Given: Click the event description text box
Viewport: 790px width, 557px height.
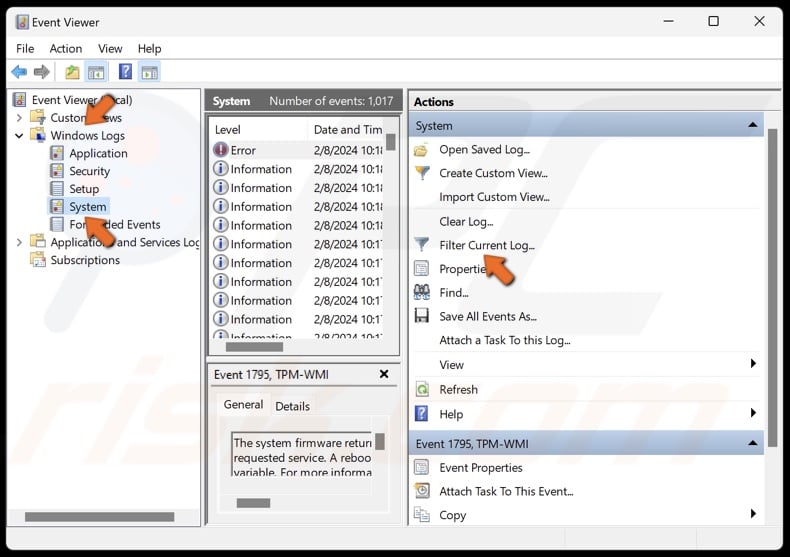Looking at the screenshot, I should (x=302, y=454).
